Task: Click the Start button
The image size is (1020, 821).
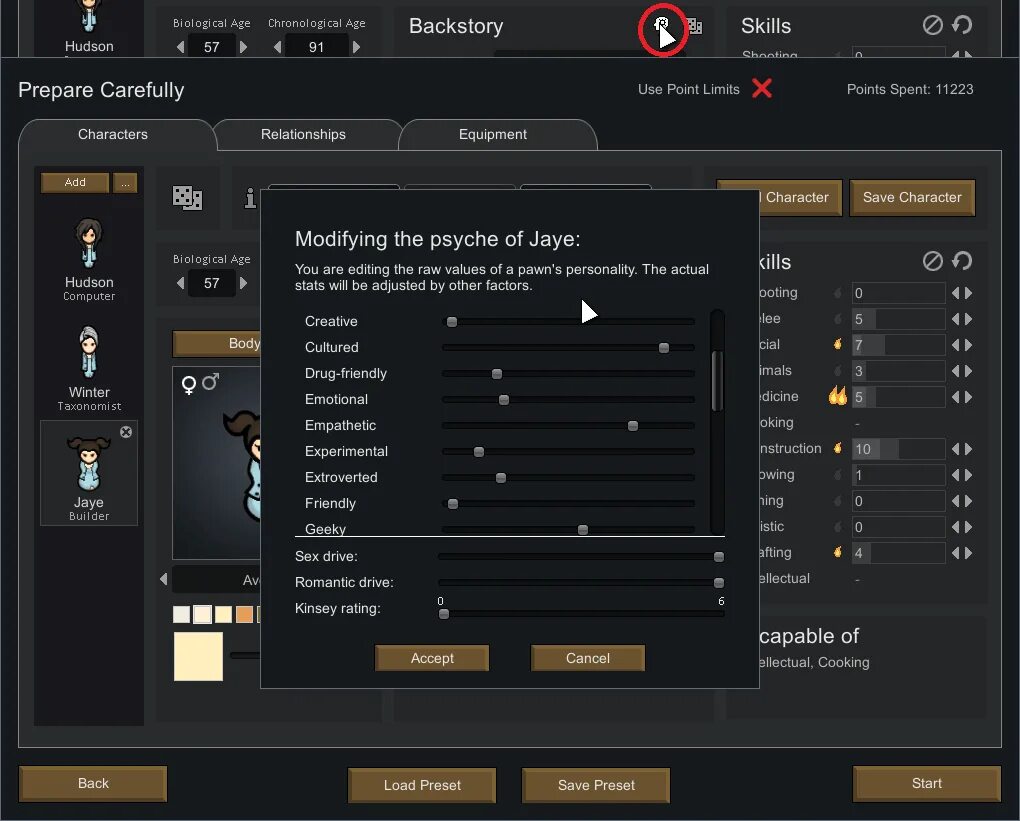Action: [x=926, y=783]
